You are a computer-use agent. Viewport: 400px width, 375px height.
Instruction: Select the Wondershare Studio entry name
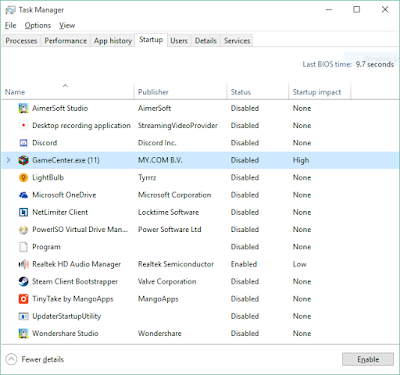click(x=65, y=333)
